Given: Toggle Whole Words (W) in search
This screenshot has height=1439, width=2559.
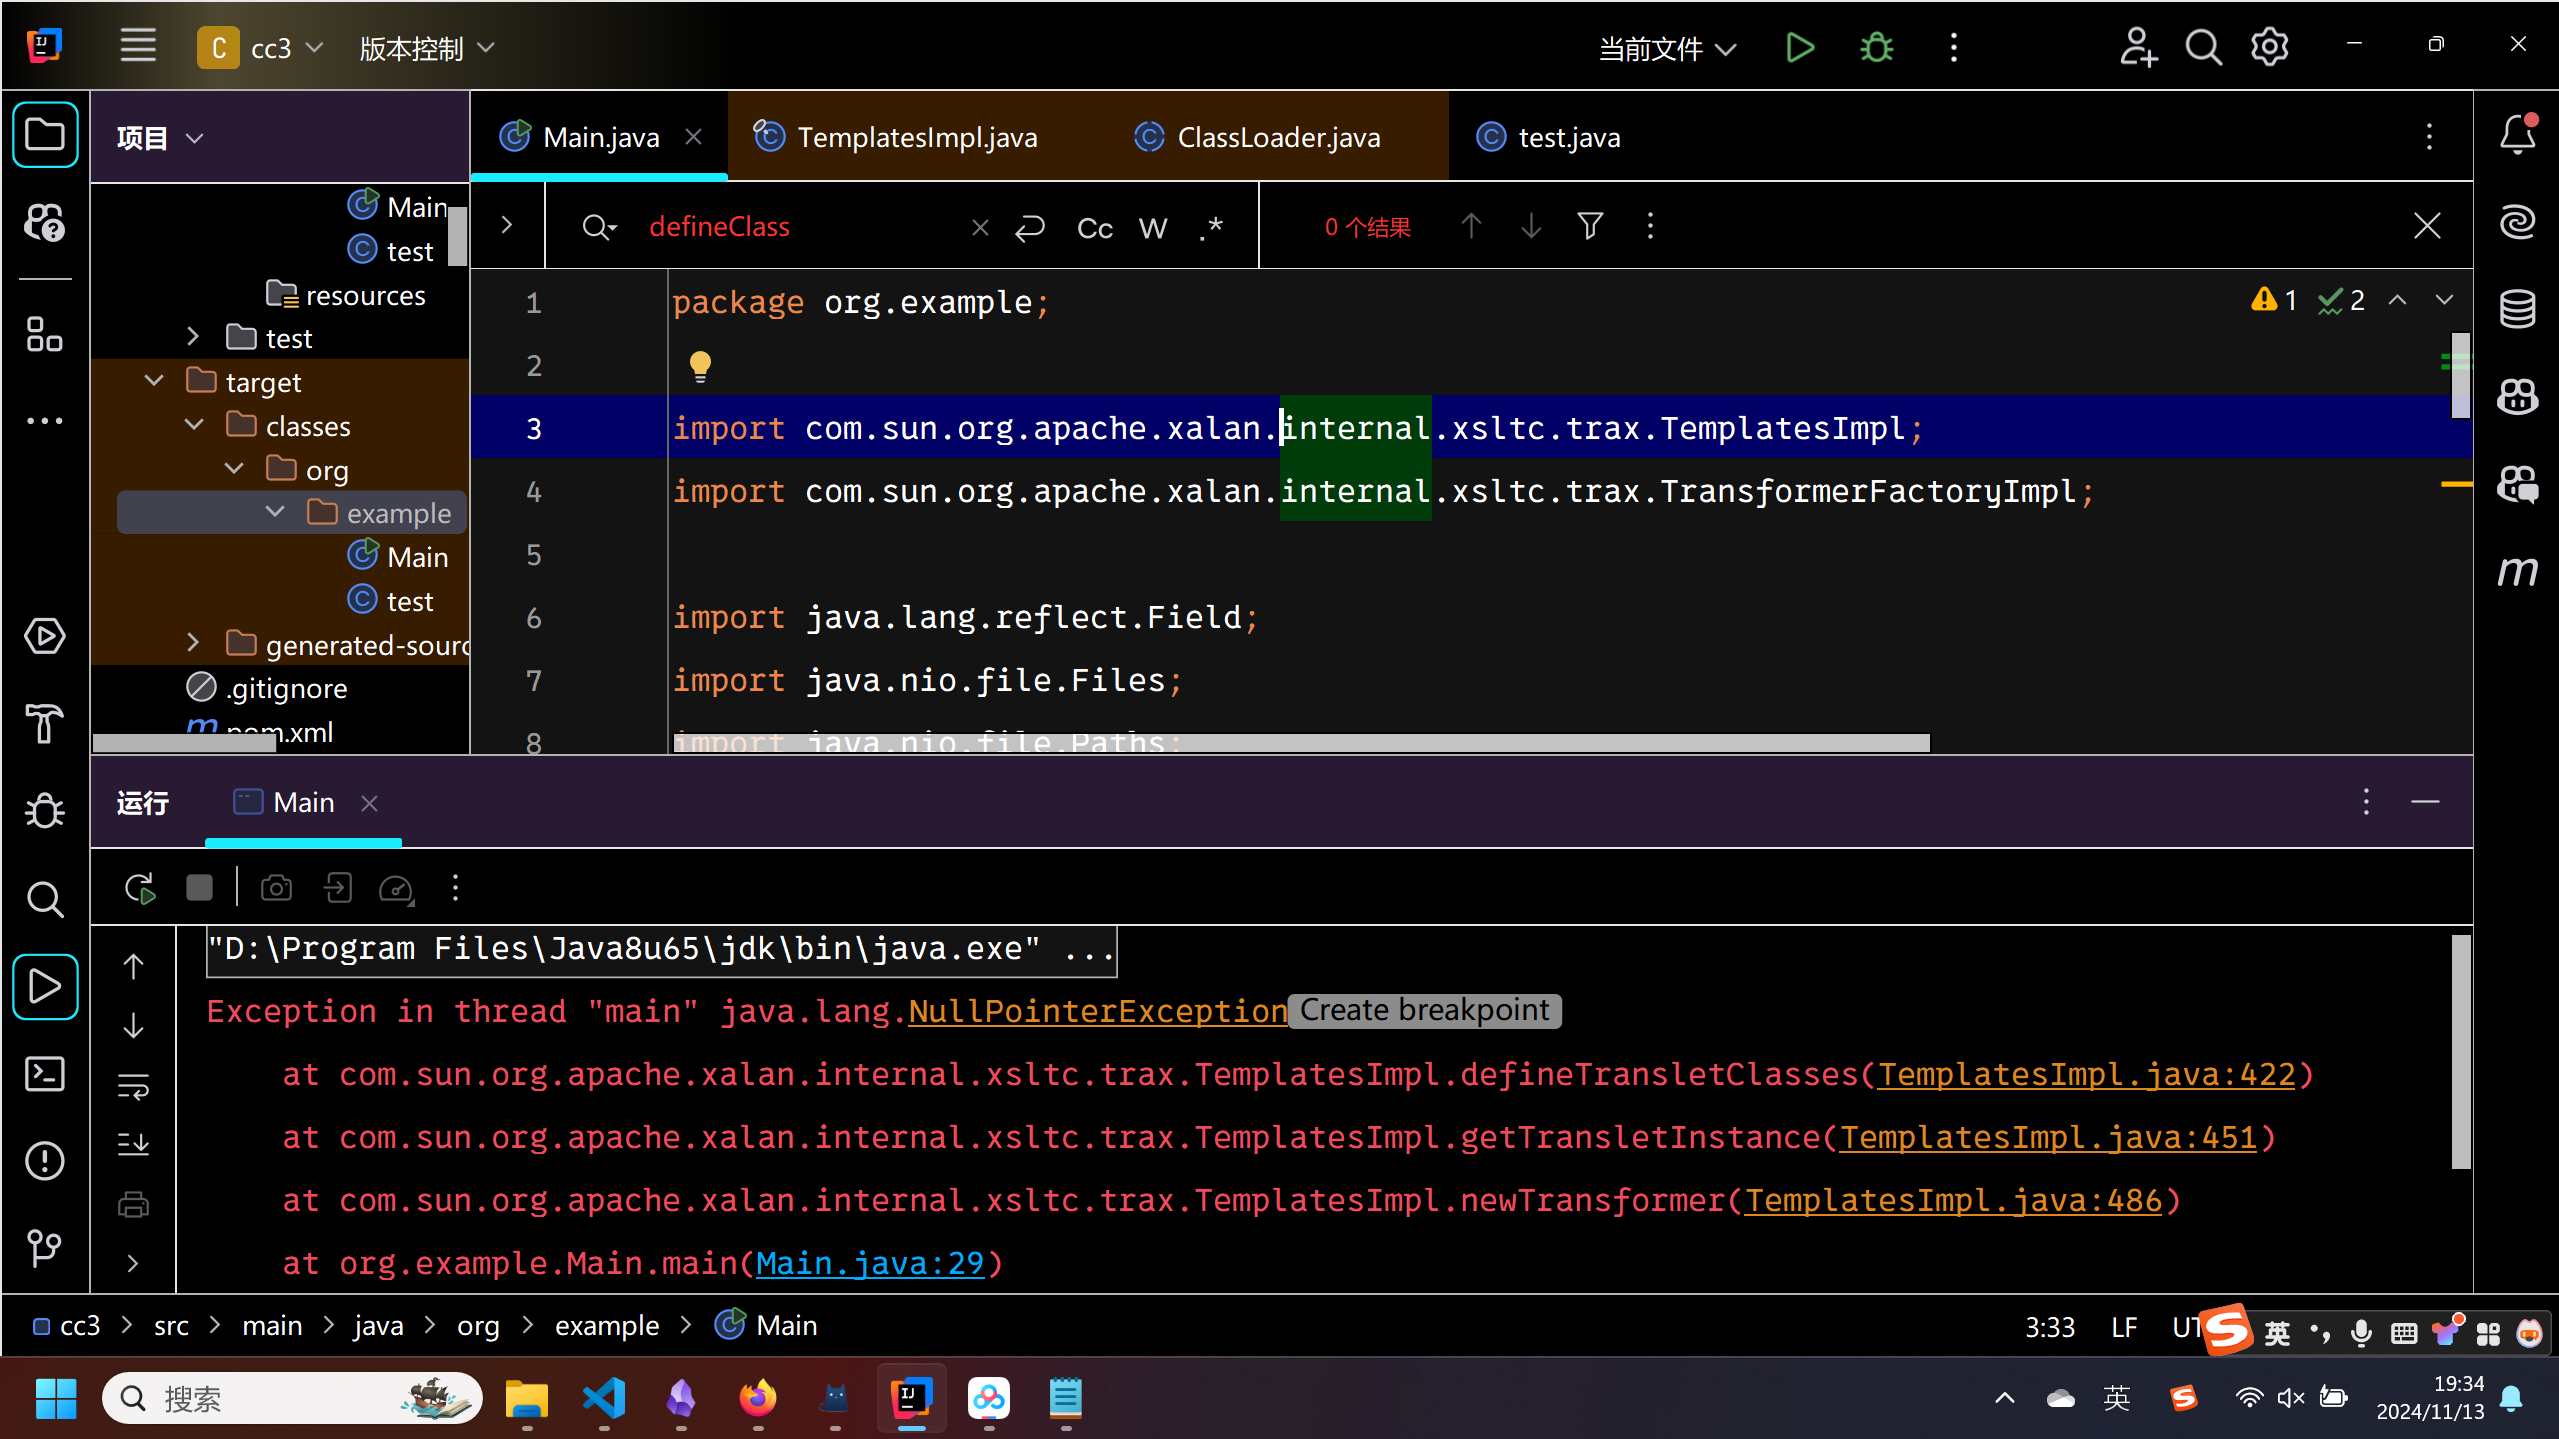Looking at the screenshot, I should pos(1153,229).
